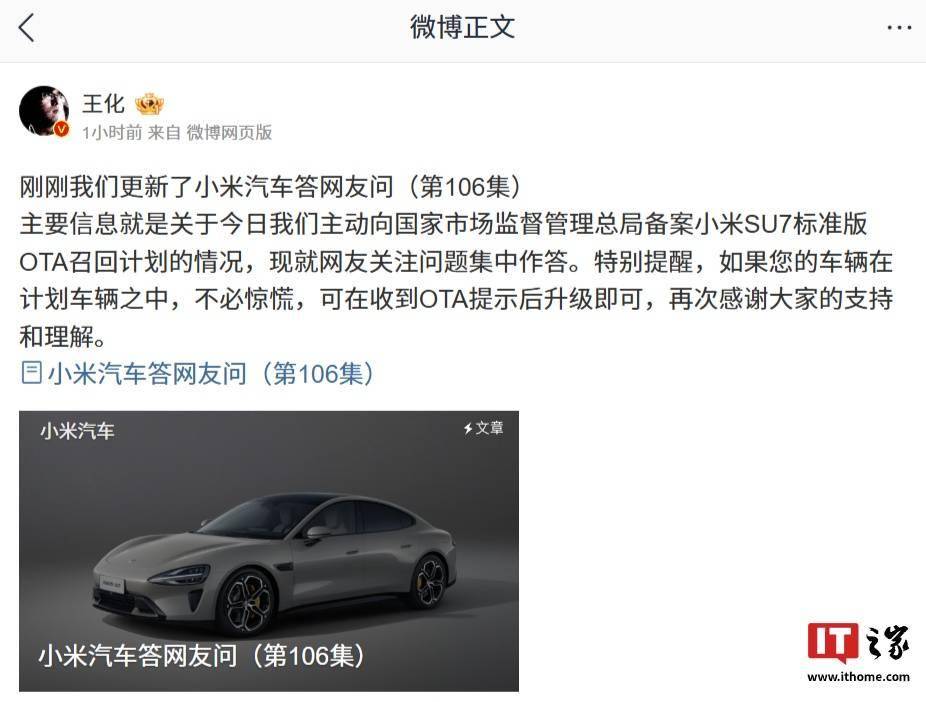926x702 pixels.
Task: Go back using the left arrow
Action: [27, 28]
